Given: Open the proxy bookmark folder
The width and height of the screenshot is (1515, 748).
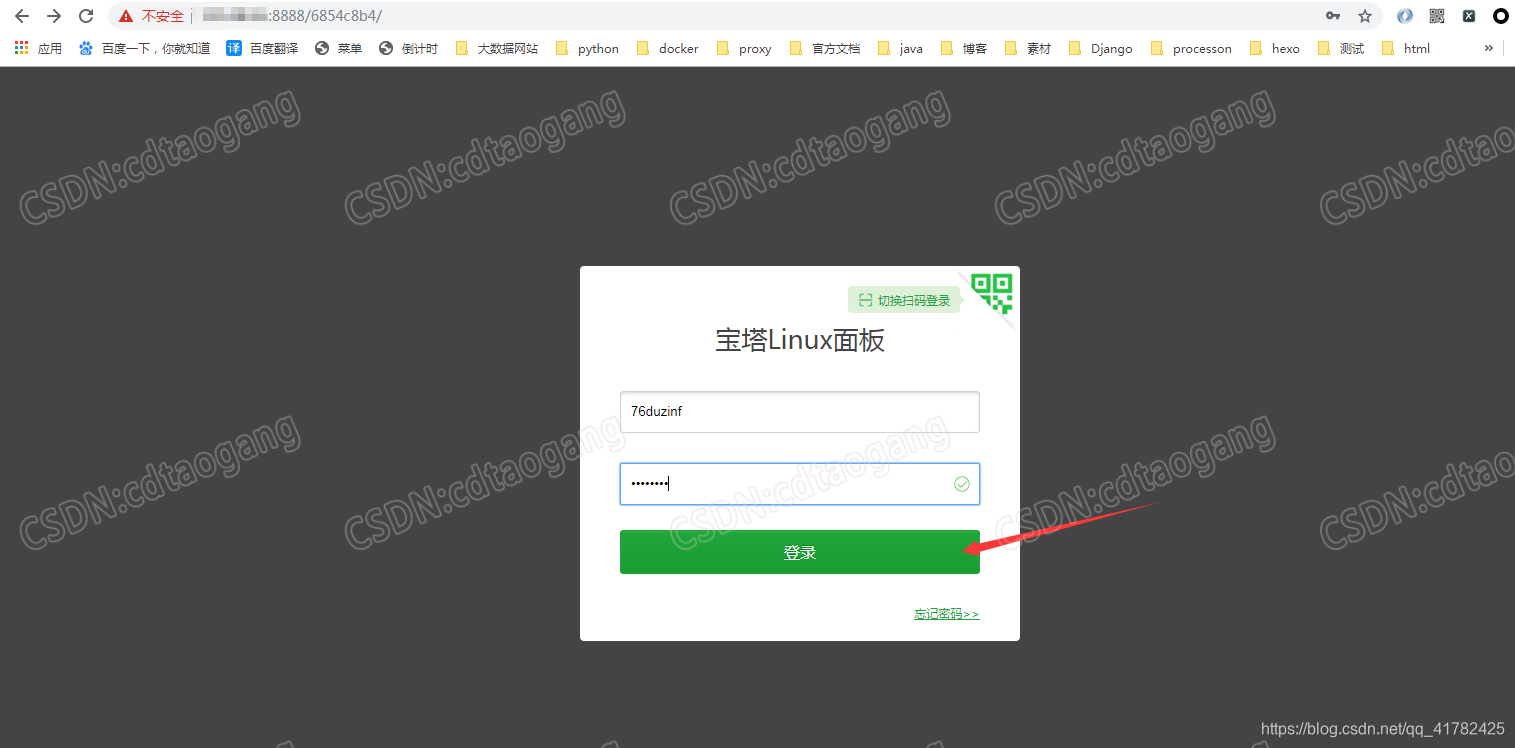Looking at the screenshot, I should click(x=744, y=48).
